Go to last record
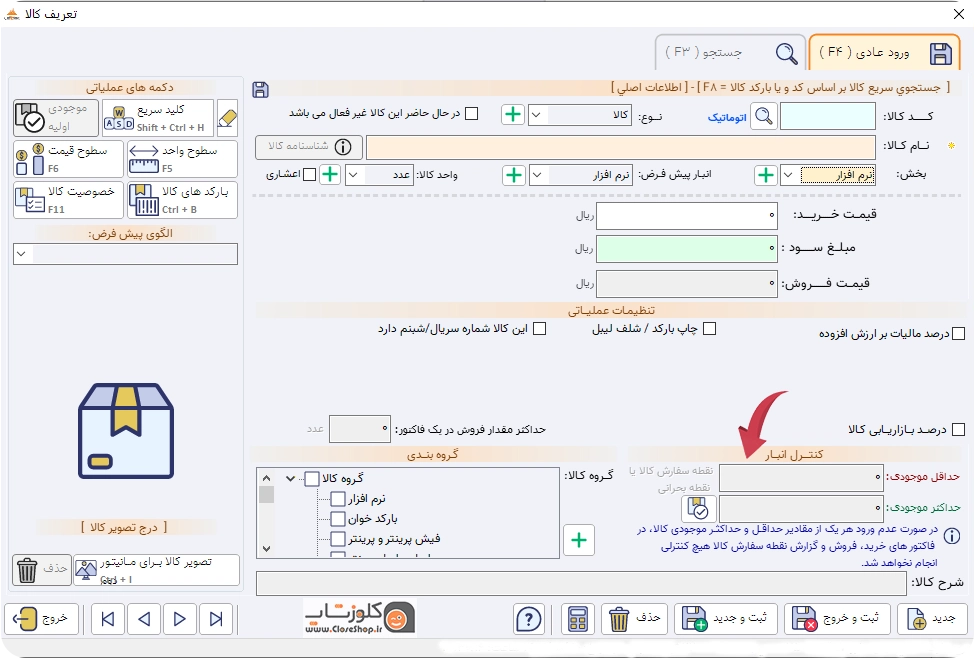 click(x=216, y=619)
